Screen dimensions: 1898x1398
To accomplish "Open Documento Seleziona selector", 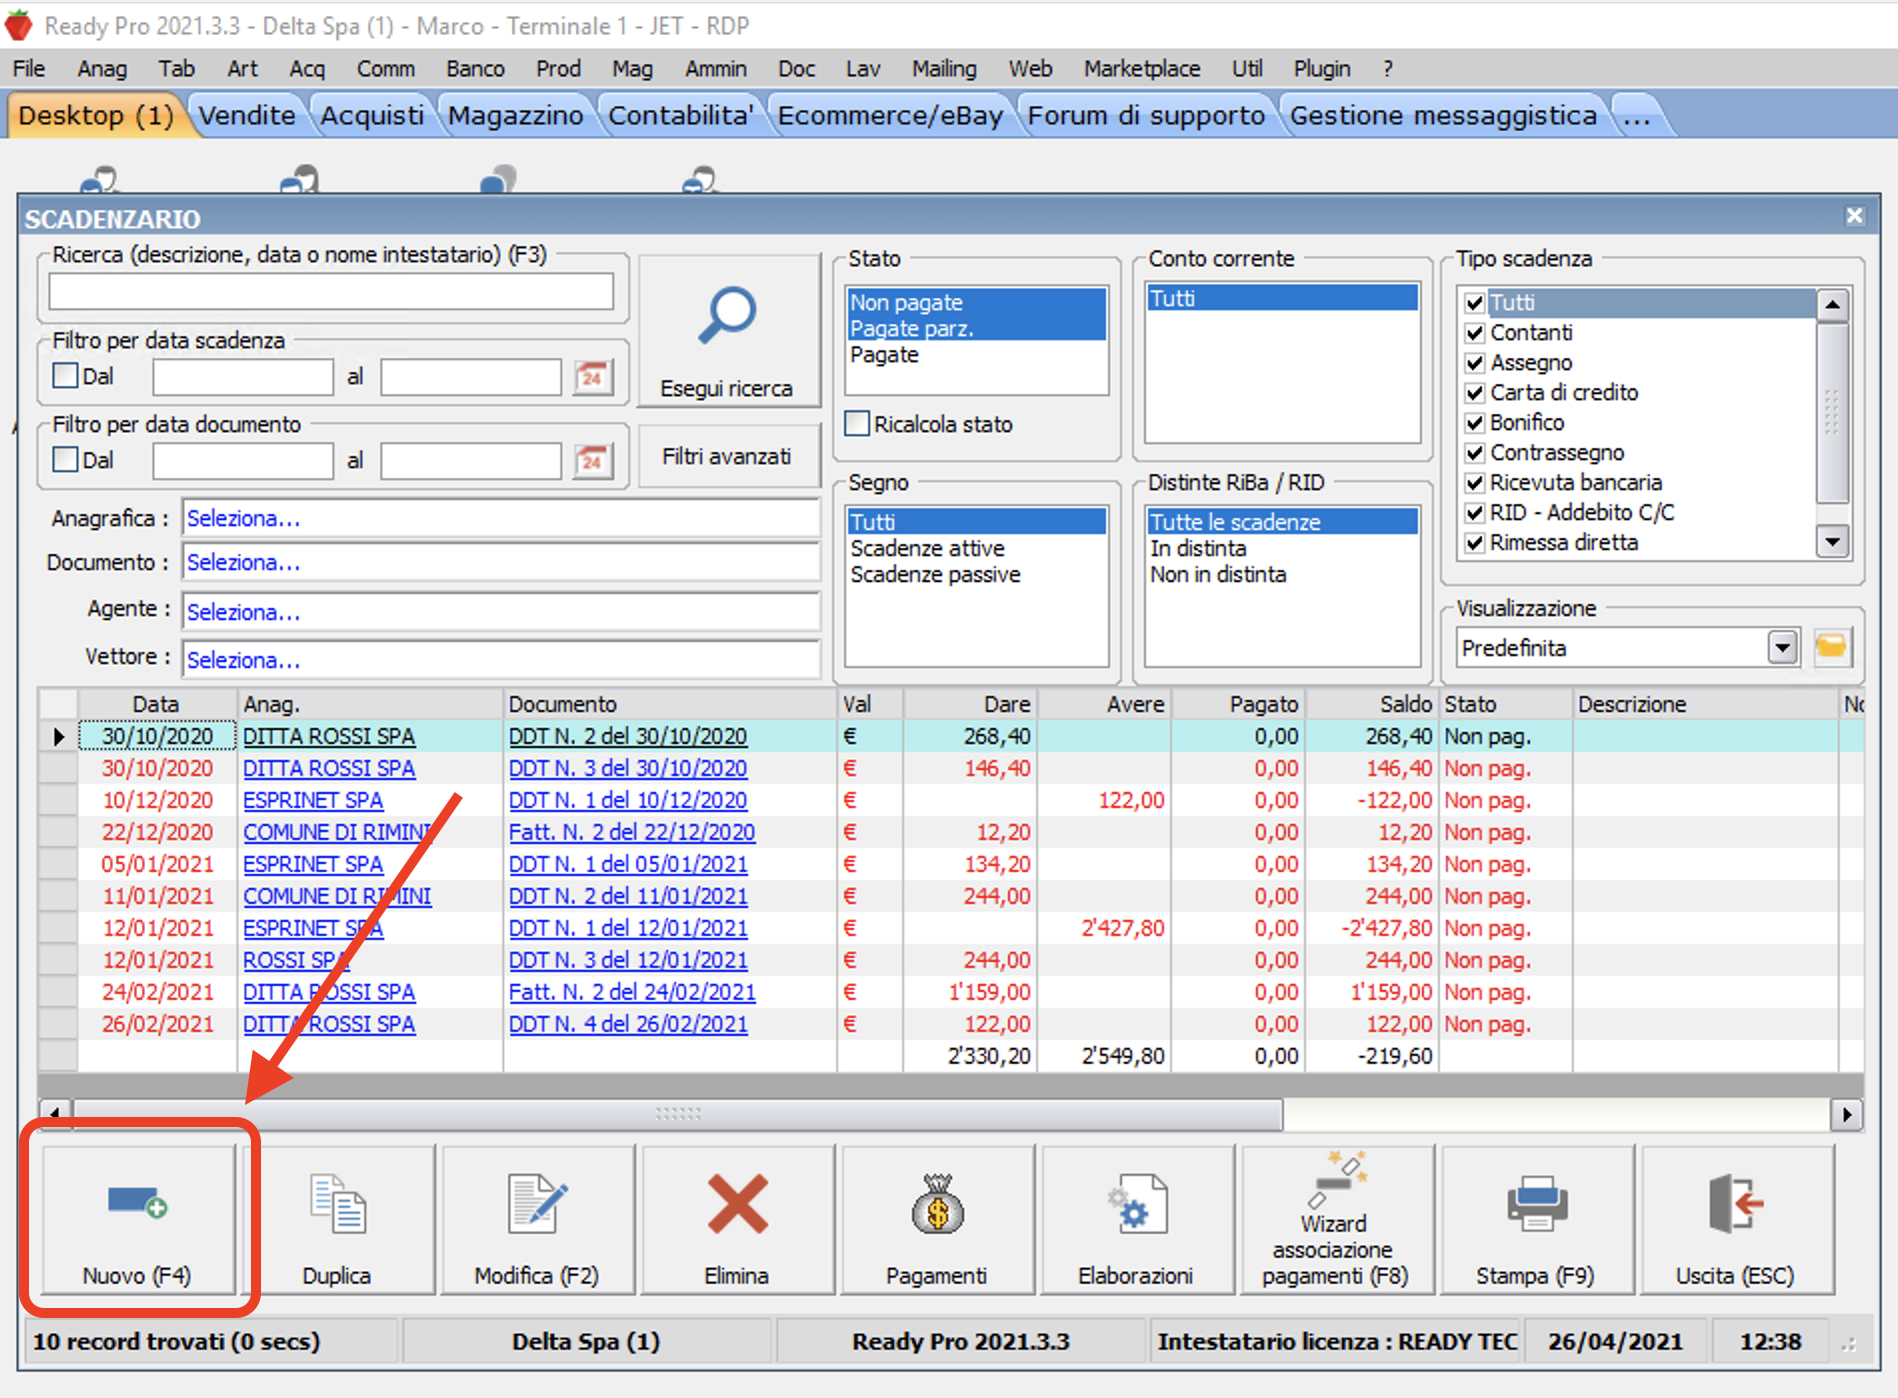I will coord(500,562).
